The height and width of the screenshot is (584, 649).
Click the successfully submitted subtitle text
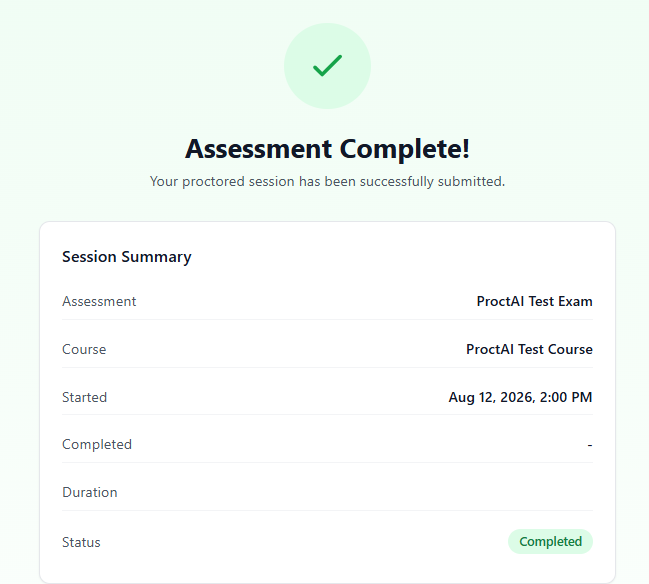[x=327, y=181]
